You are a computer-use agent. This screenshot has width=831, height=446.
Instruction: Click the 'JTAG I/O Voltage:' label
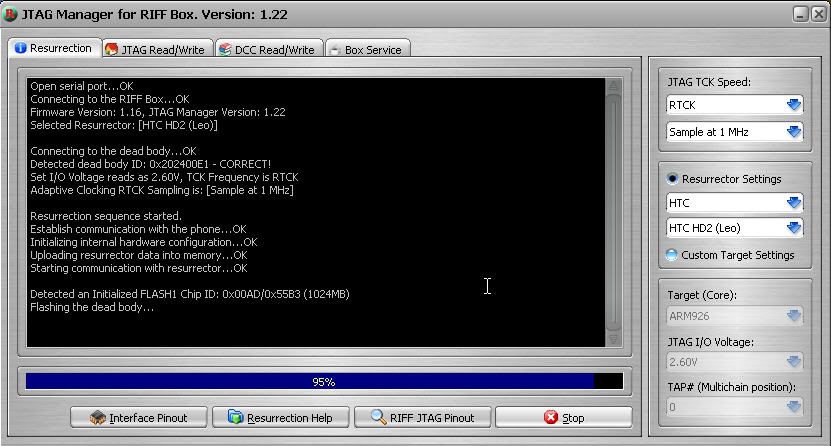710,342
